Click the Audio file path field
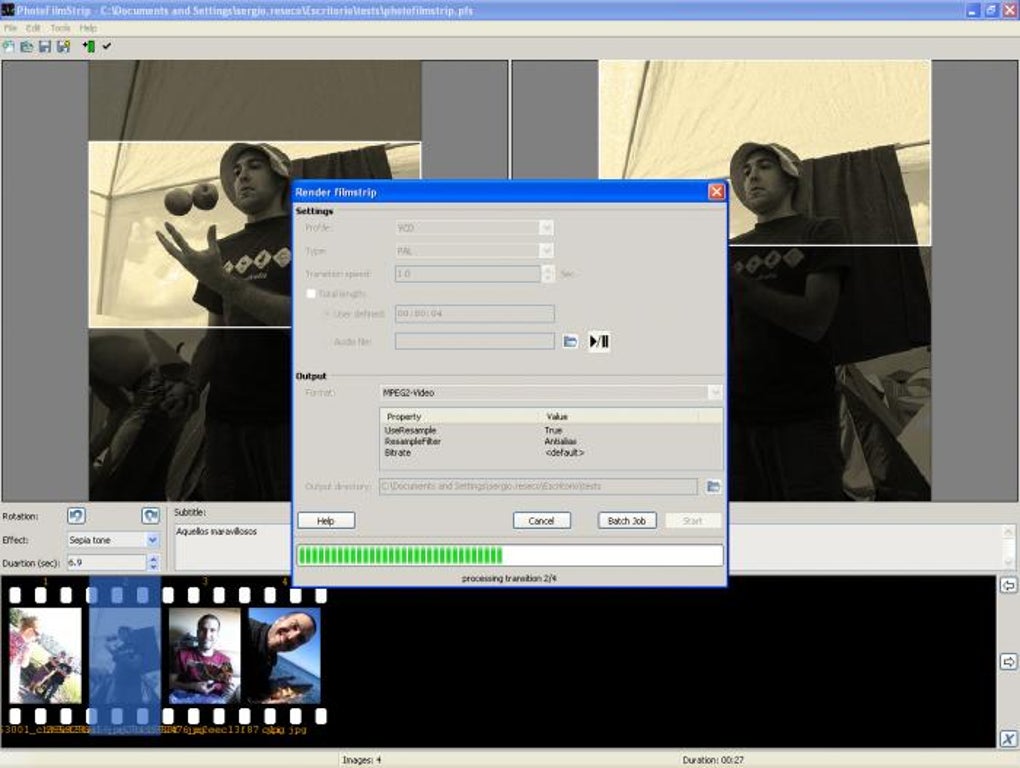1020x768 pixels. click(x=474, y=341)
